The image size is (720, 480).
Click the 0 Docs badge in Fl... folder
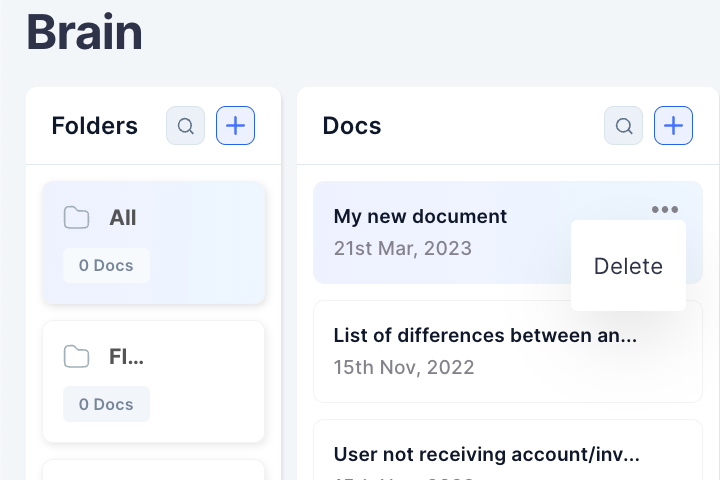click(x=106, y=404)
